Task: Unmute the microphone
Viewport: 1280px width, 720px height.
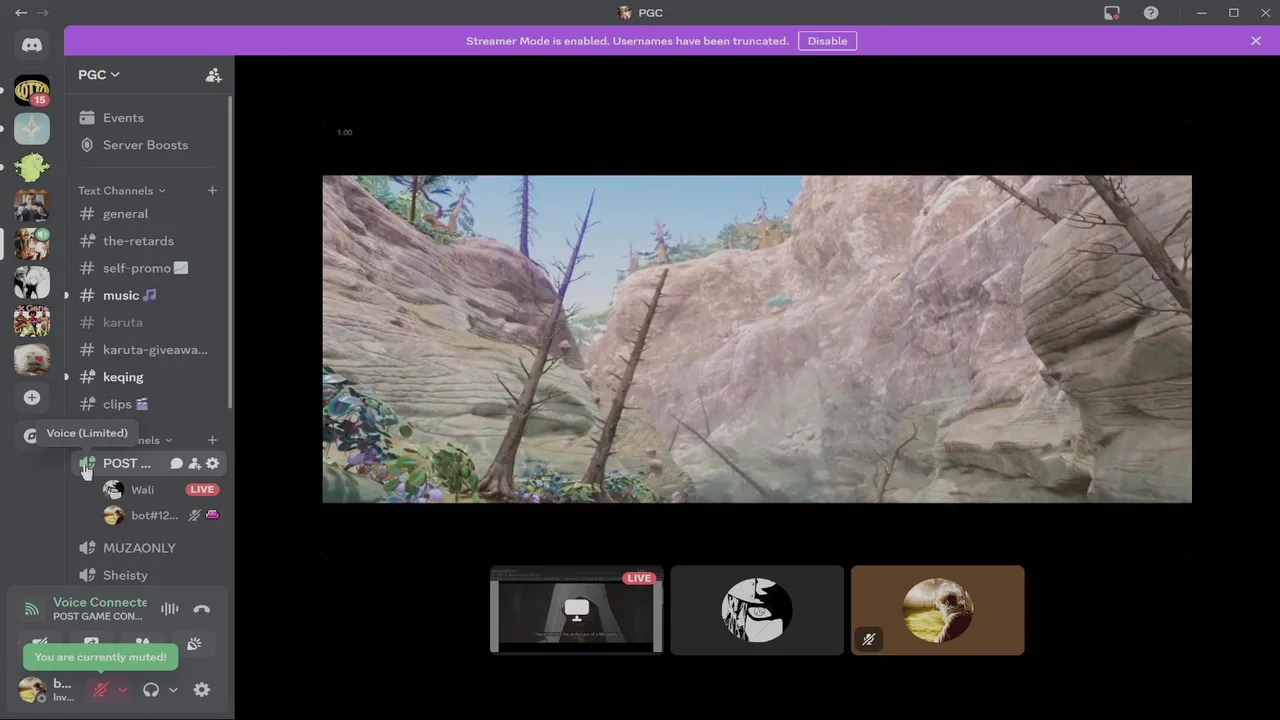Action: [100, 690]
